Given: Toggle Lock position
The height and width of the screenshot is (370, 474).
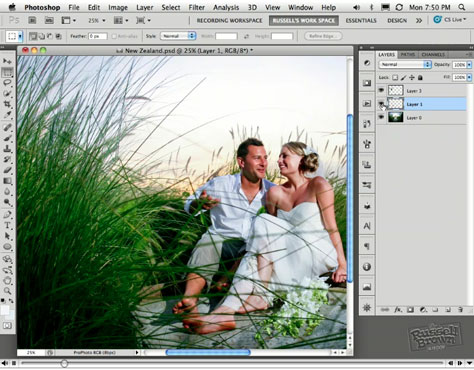Looking at the screenshot, I should click(x=412, y=77).
